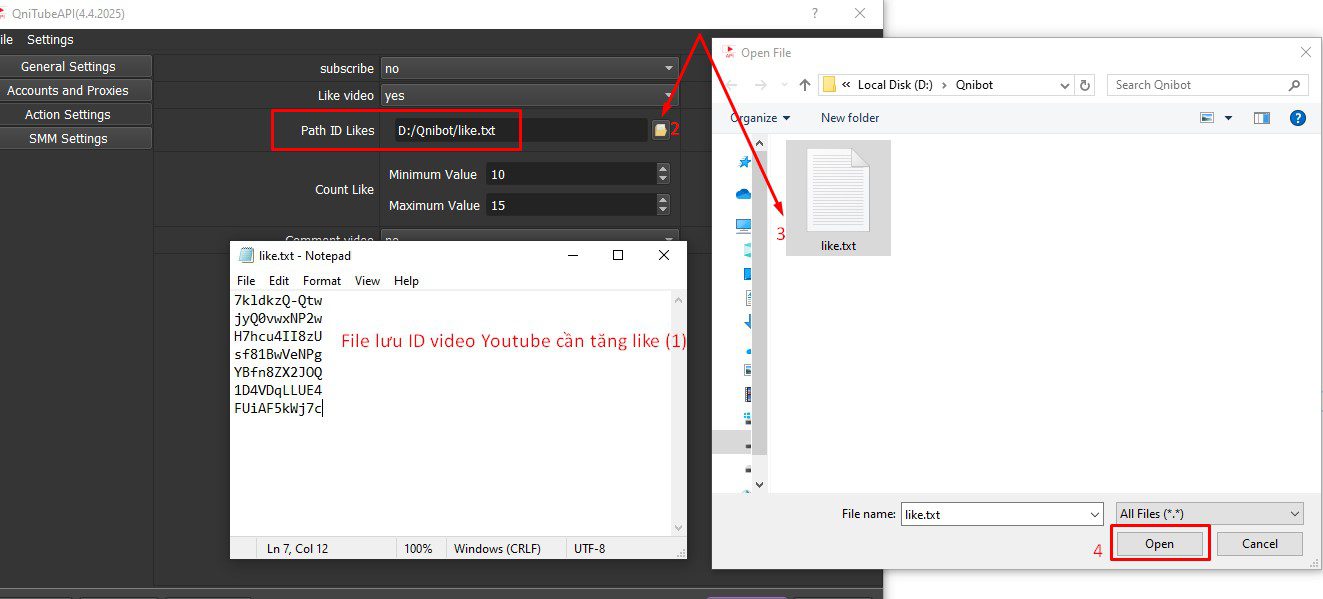Open the Like video dropdown set to yes
1323x599 pixels.
529,95
